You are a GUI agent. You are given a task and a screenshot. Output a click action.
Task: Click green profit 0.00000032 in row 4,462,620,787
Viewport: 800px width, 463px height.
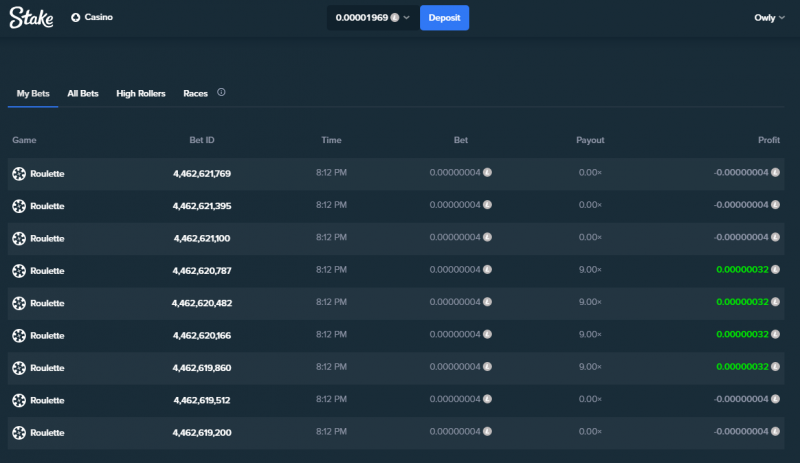pyautogui.click(x=742, y=270)
